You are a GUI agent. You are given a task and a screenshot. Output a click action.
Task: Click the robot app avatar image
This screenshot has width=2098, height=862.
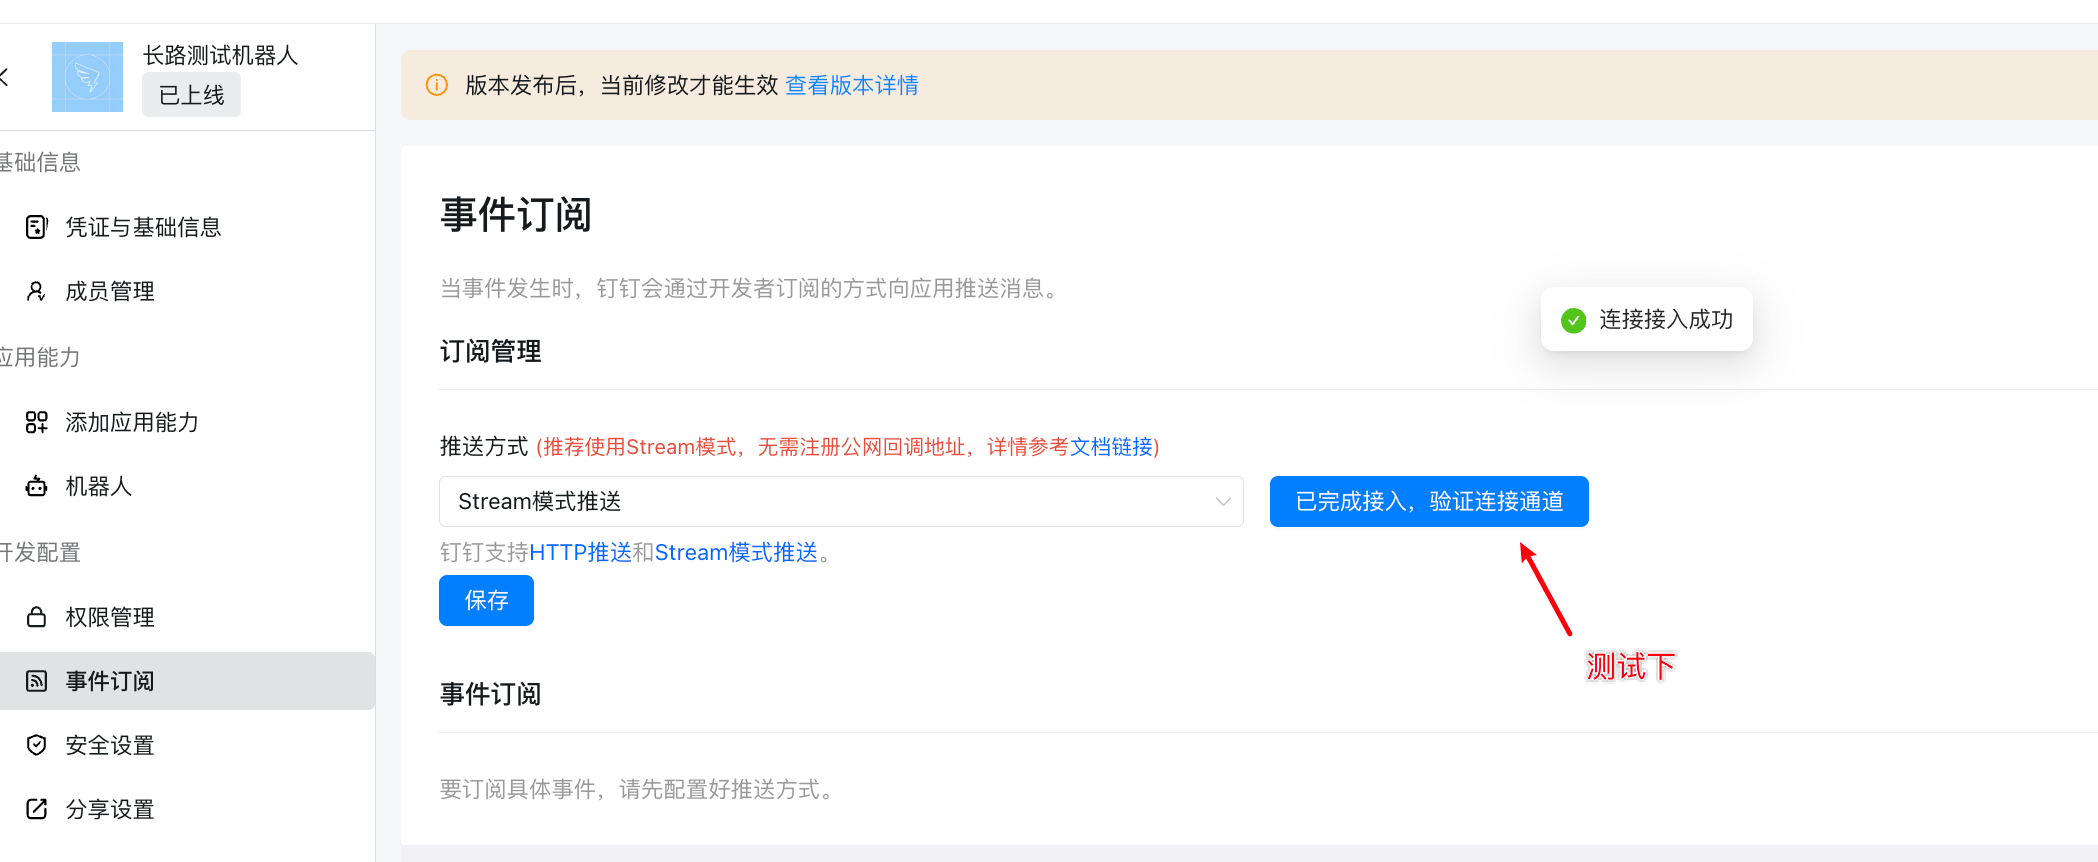[x=87, y=77]
